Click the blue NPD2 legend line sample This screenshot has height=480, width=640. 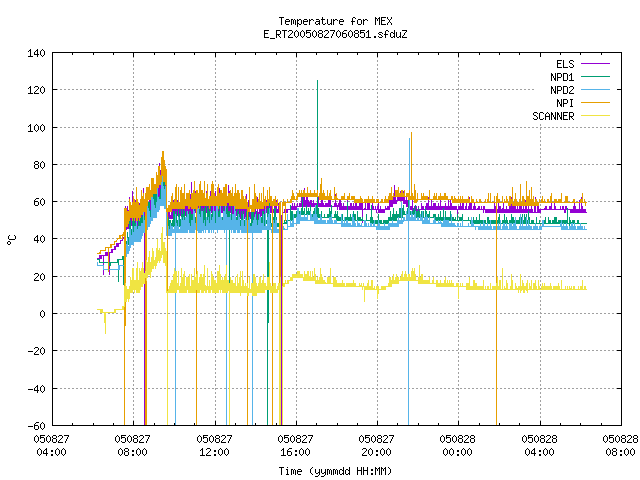click(x=595, y=90)
